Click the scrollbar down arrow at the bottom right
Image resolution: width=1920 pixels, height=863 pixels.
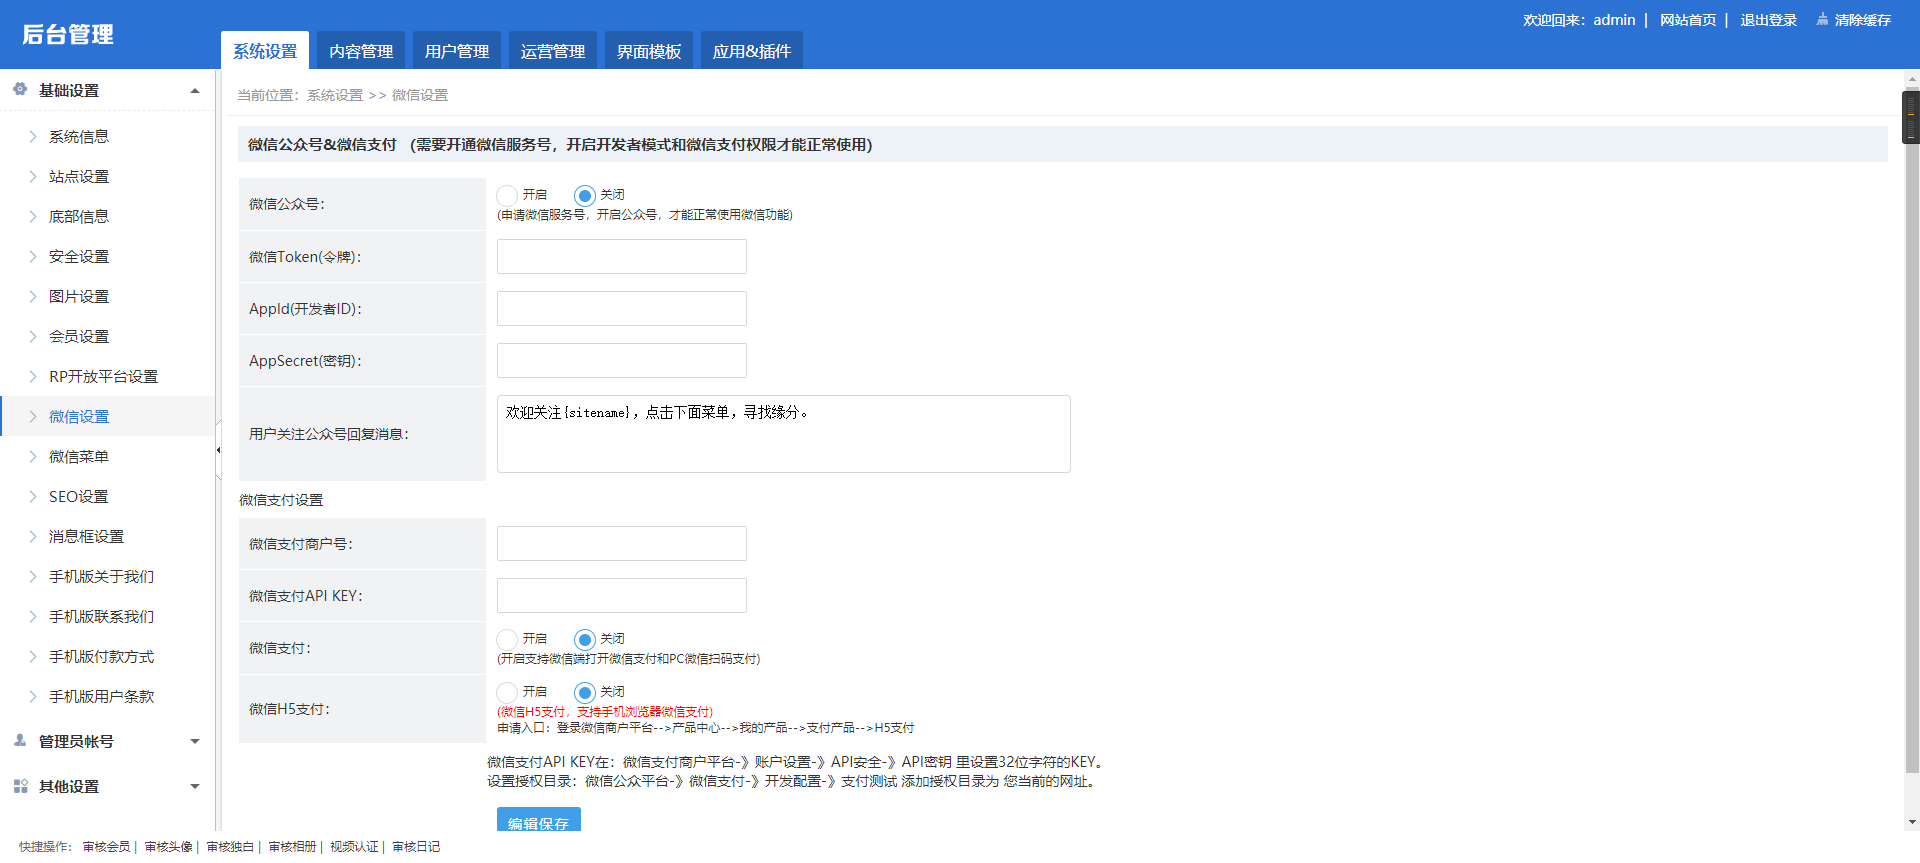tap(1911, 822)
